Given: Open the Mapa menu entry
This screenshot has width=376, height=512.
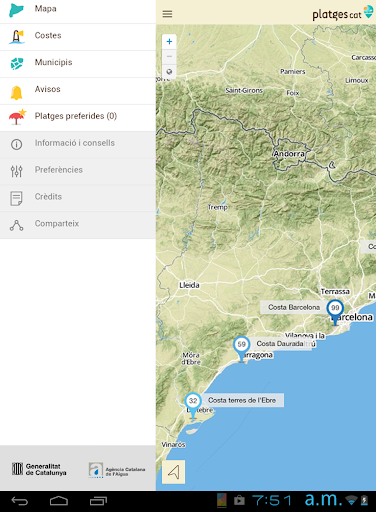Looking at the screenshot, I should coord(78,10).
